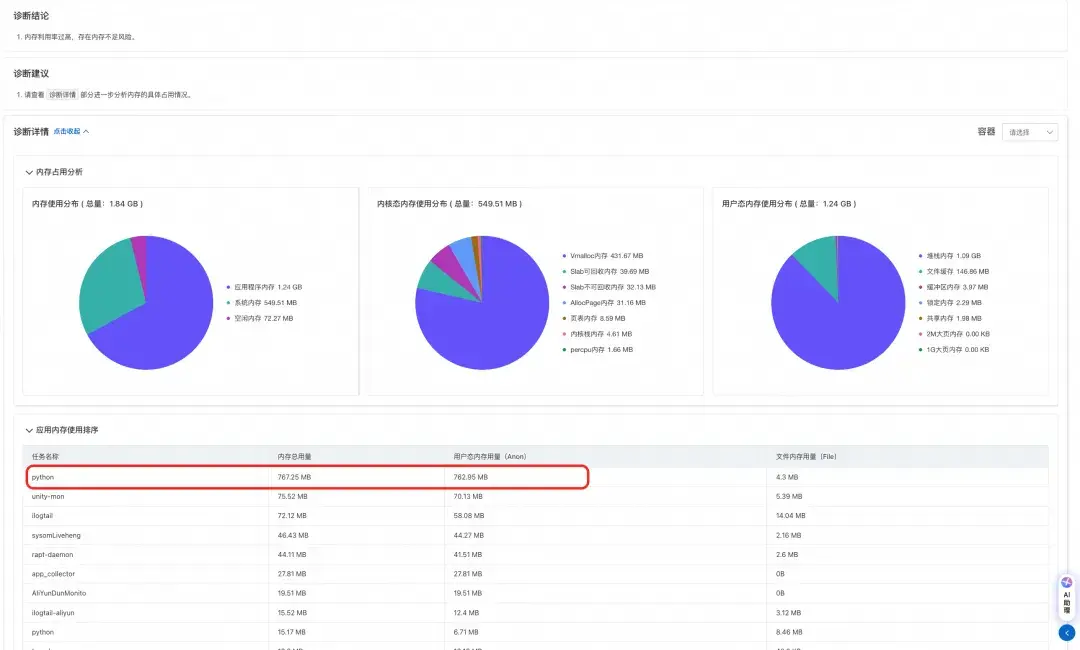Click the 762.95 MB Anon value cell
Screen dimensions: 1080x650
coord(470,477)
